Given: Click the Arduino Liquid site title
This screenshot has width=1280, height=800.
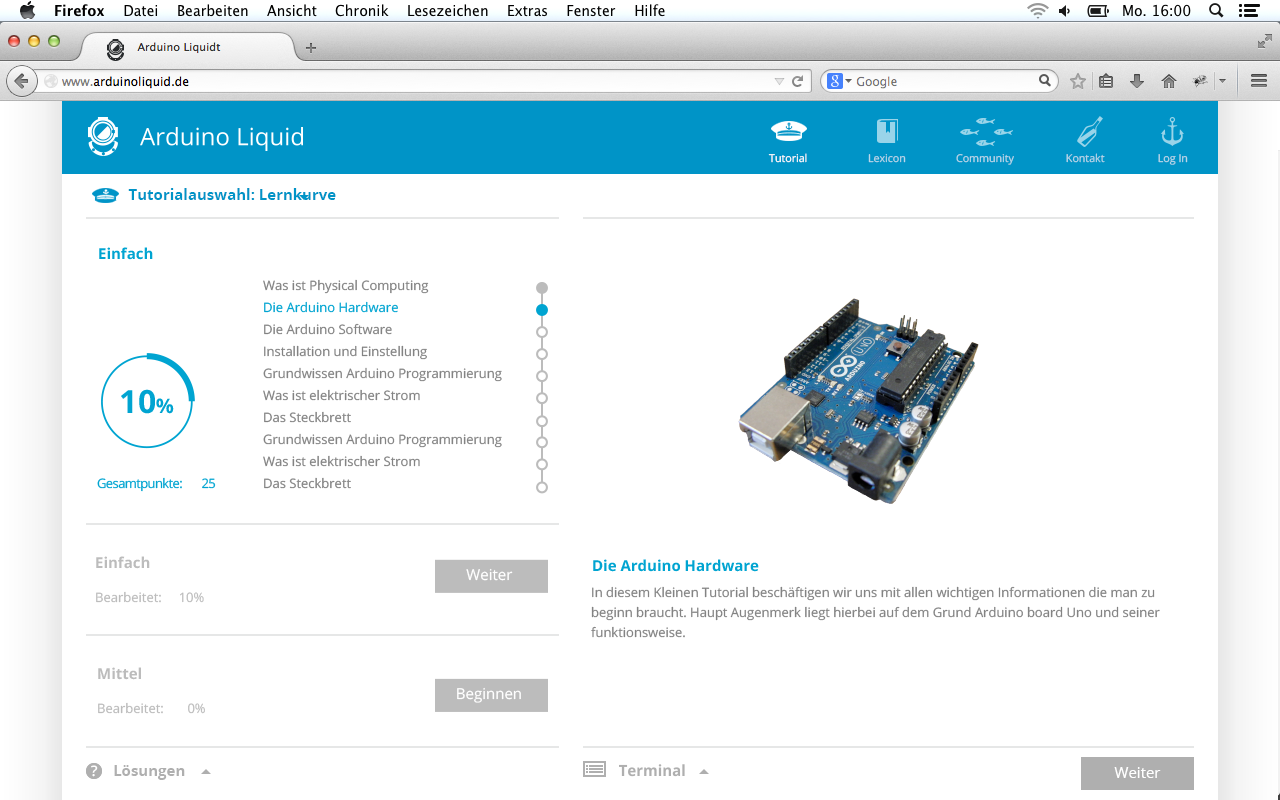Looking at the screenshot, I should tap(222, 137).
